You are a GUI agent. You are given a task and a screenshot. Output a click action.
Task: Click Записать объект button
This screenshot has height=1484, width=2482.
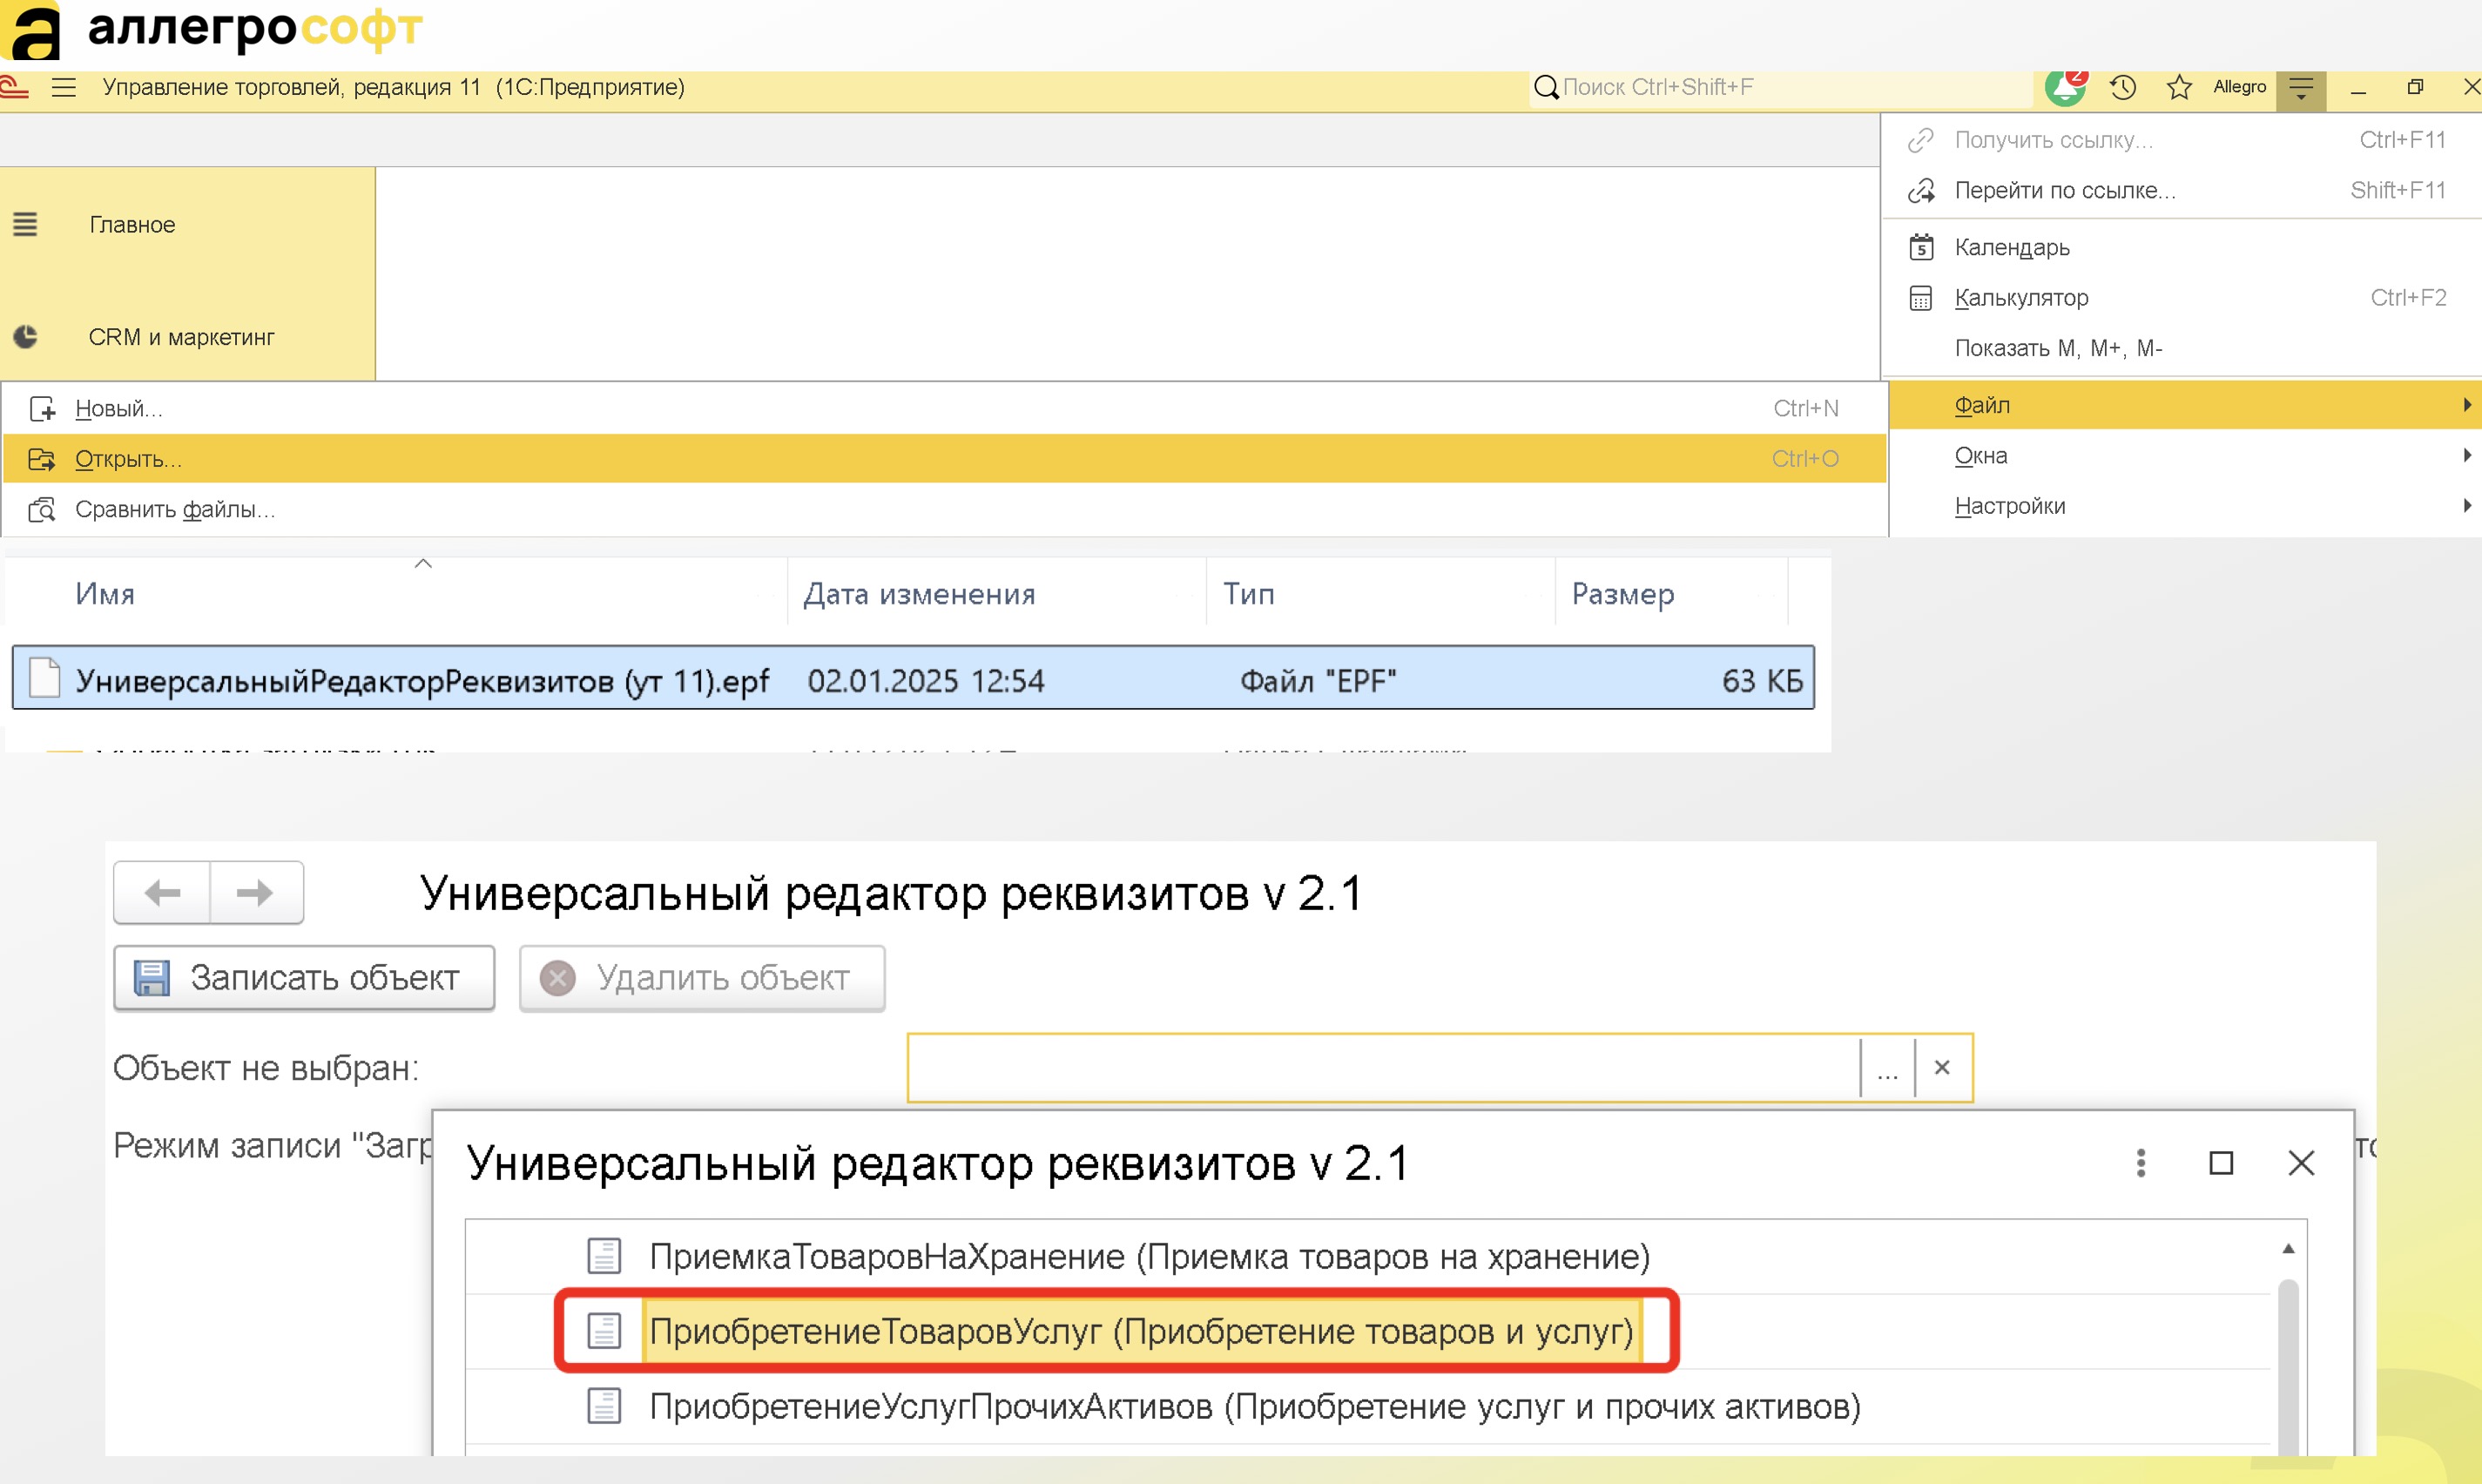[304, 978]
